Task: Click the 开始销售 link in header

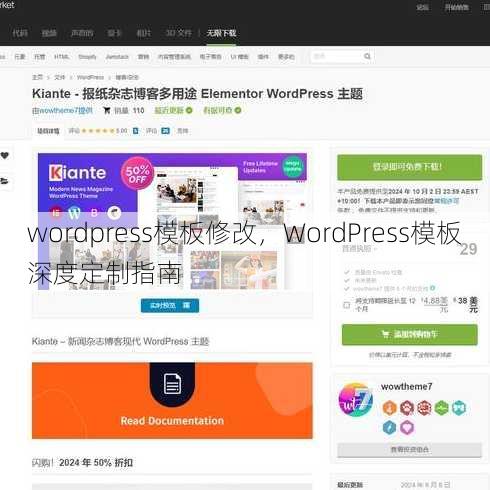Action: (x=457, y=7)
